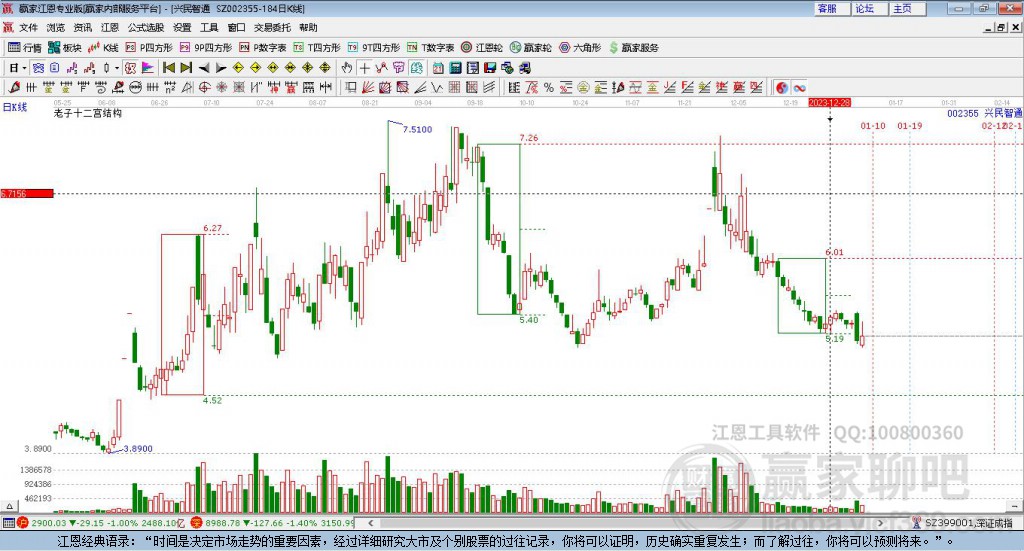1024x551 pixels.
Task: Select the percent (%) tool
Action: point(549,87)
